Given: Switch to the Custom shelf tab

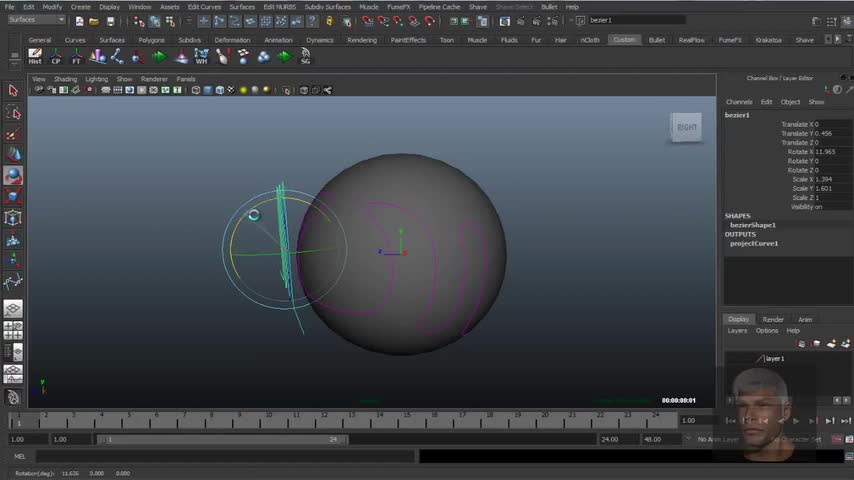Looking at the screenshot, I should (624, 40).
